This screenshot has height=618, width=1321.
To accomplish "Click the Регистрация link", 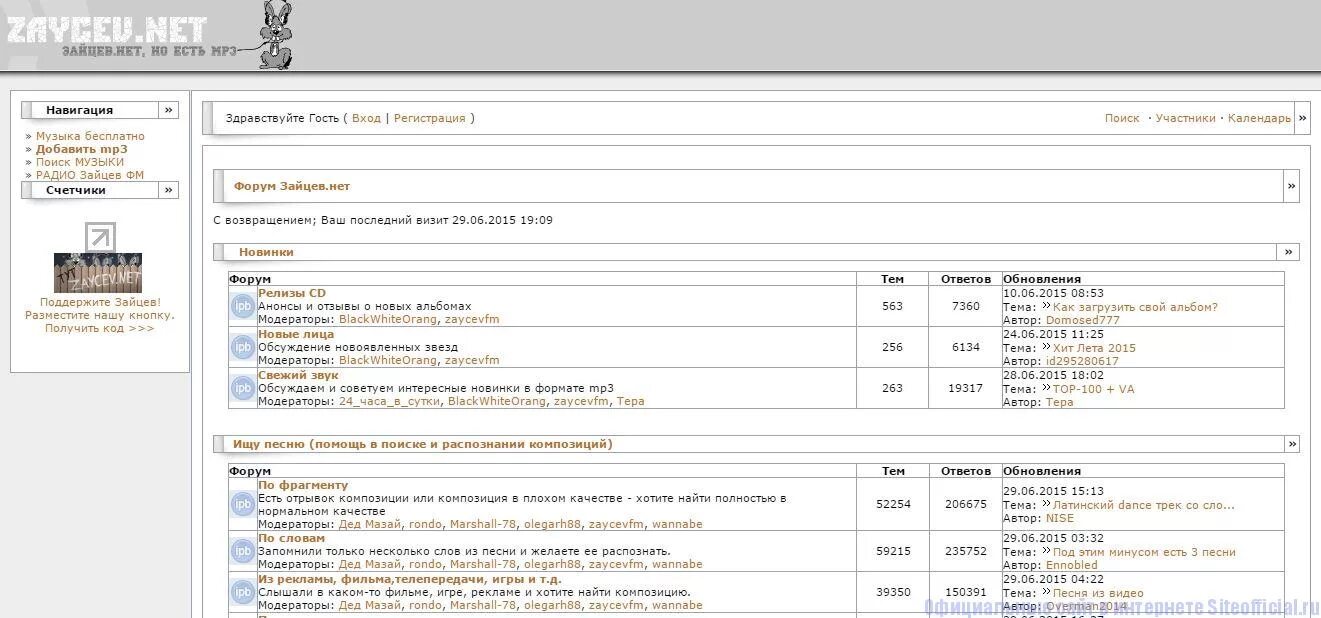I will (430, 118).
